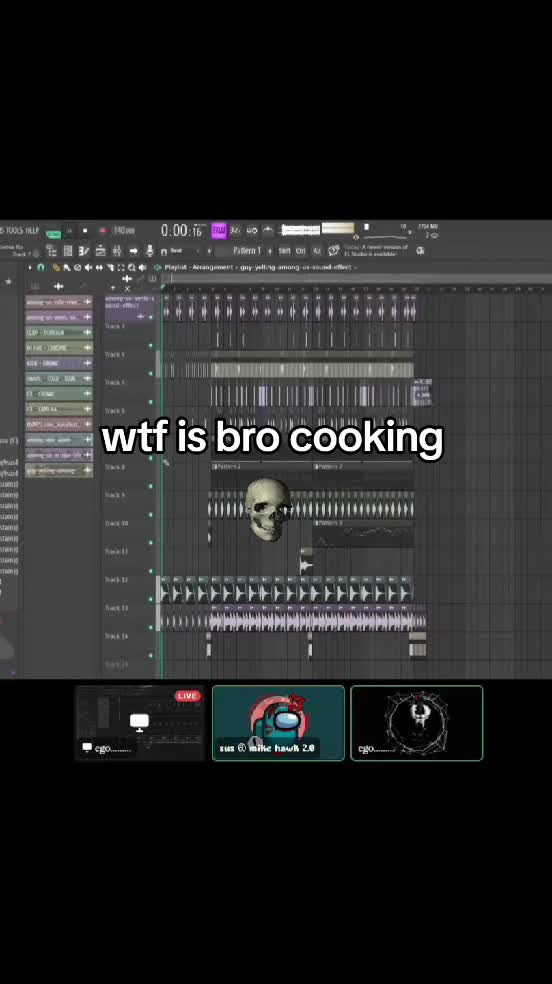Click the star icon in browser panel
The height and width of the screenshot is (984, 552).
point(8,282)
